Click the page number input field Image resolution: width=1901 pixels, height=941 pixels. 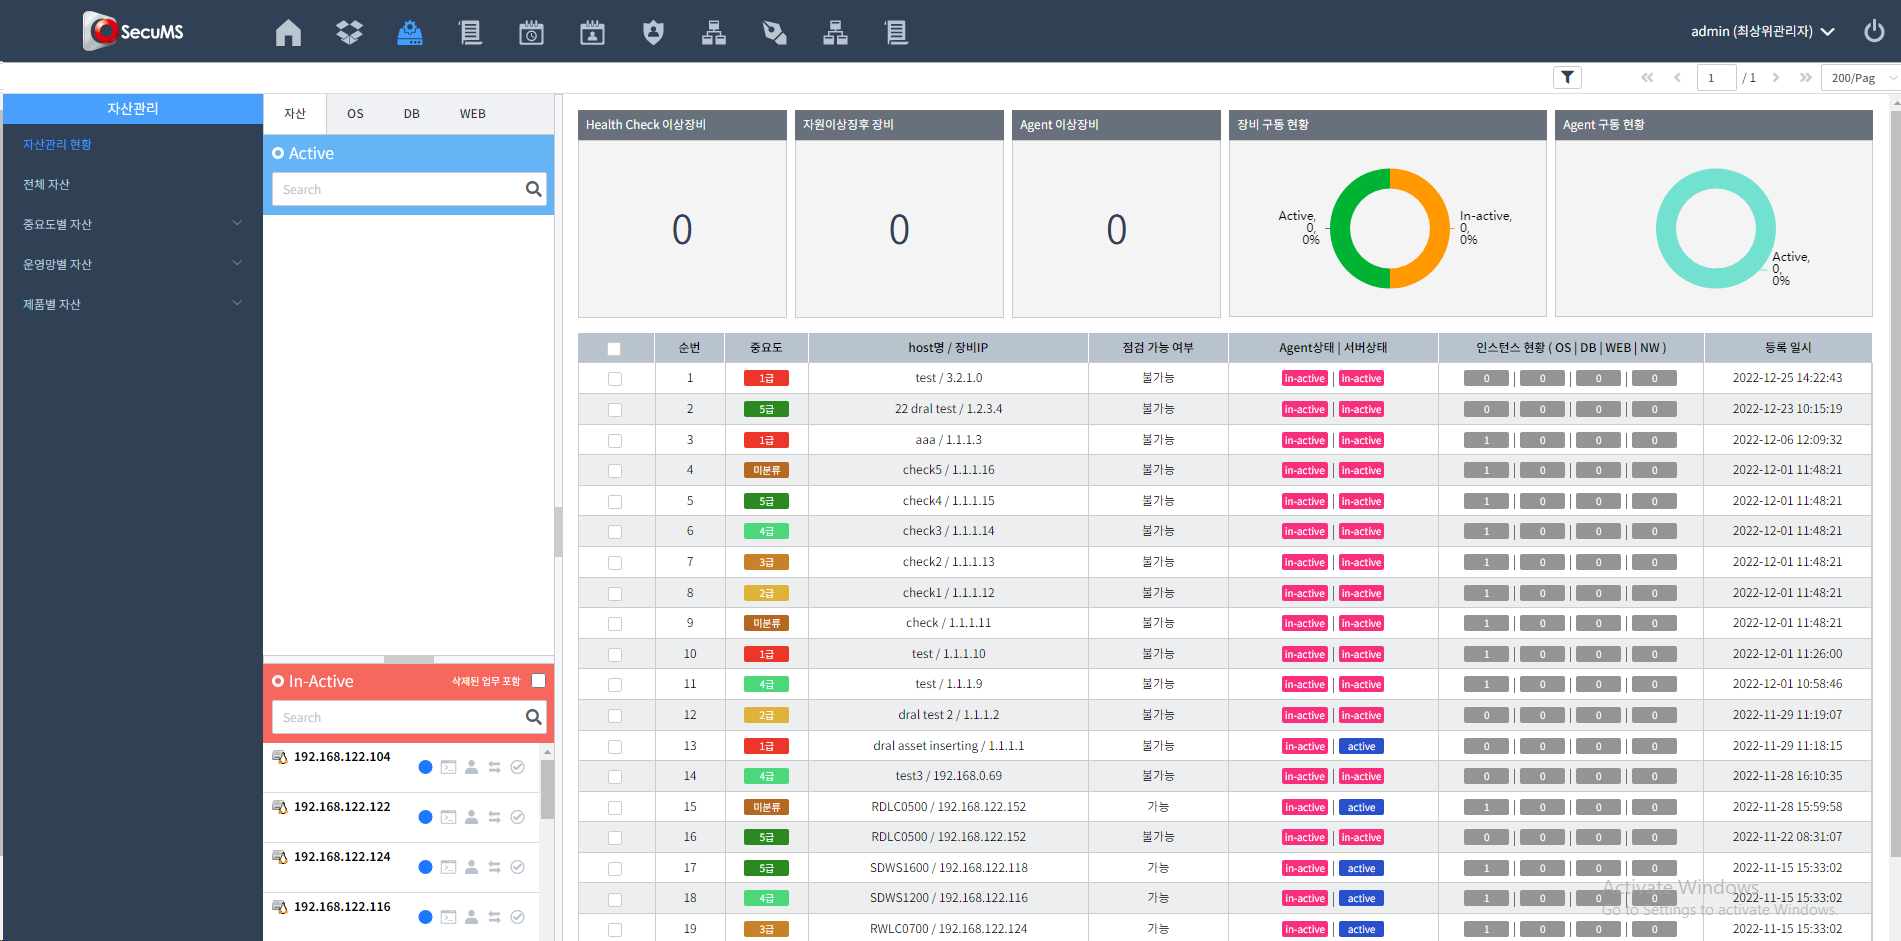tap(1715, 78)
